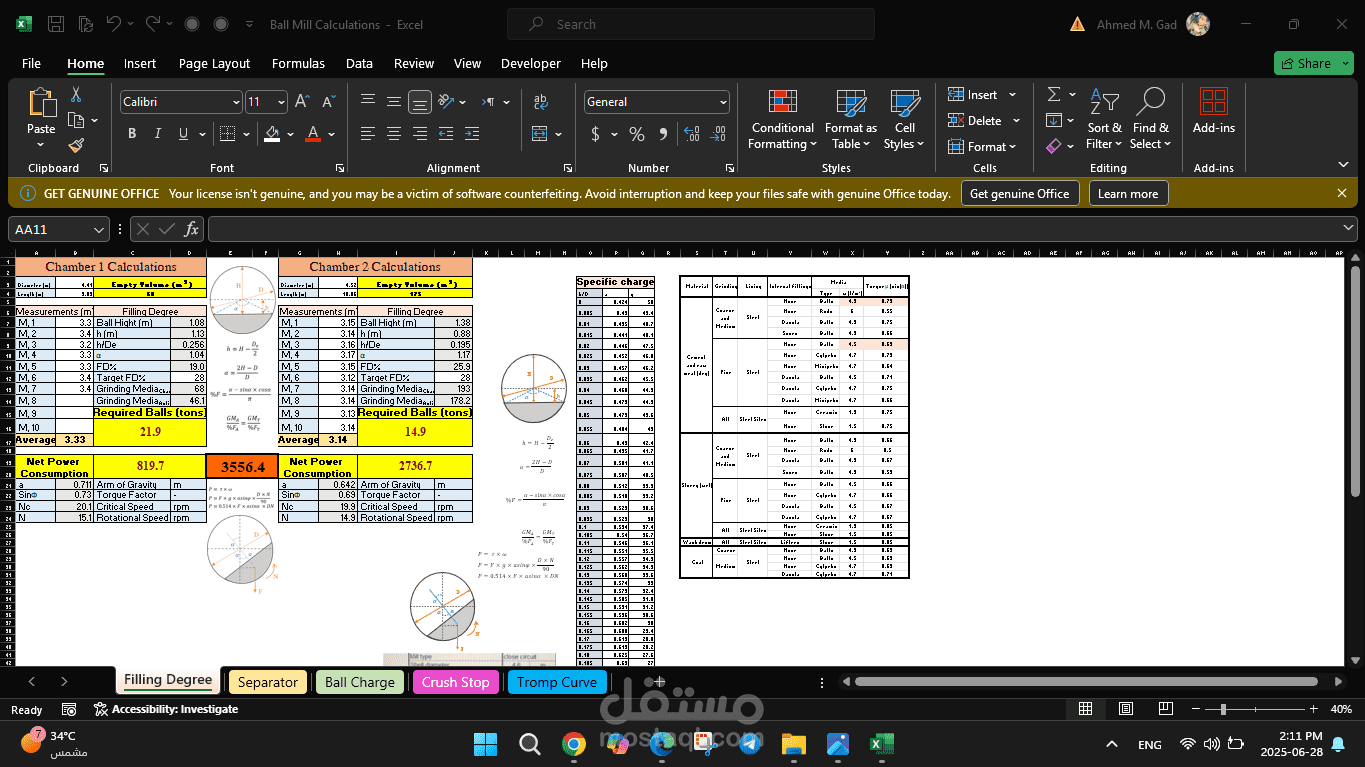1365x767 pixels.
Task: Open Format as Table dropdown
Action: 850,119
